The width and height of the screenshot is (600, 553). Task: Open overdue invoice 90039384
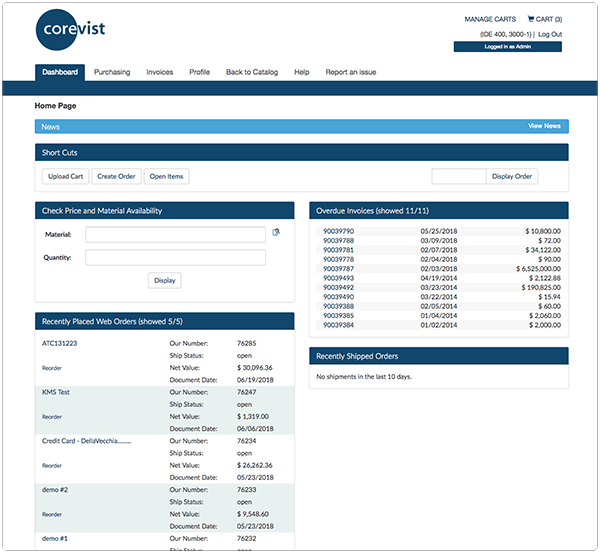[338, 325]
